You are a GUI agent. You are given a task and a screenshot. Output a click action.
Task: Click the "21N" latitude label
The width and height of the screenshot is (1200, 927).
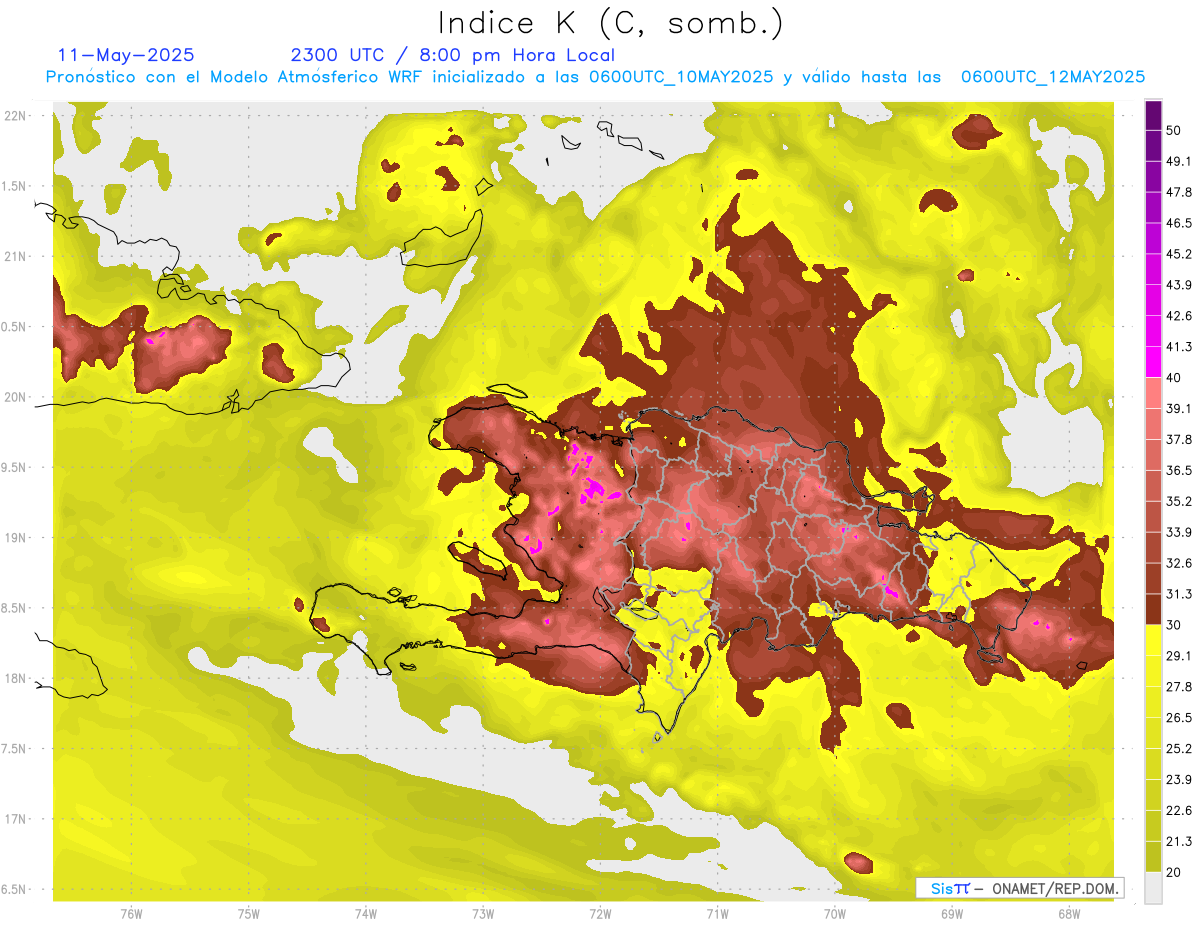(x=15, y=256)
